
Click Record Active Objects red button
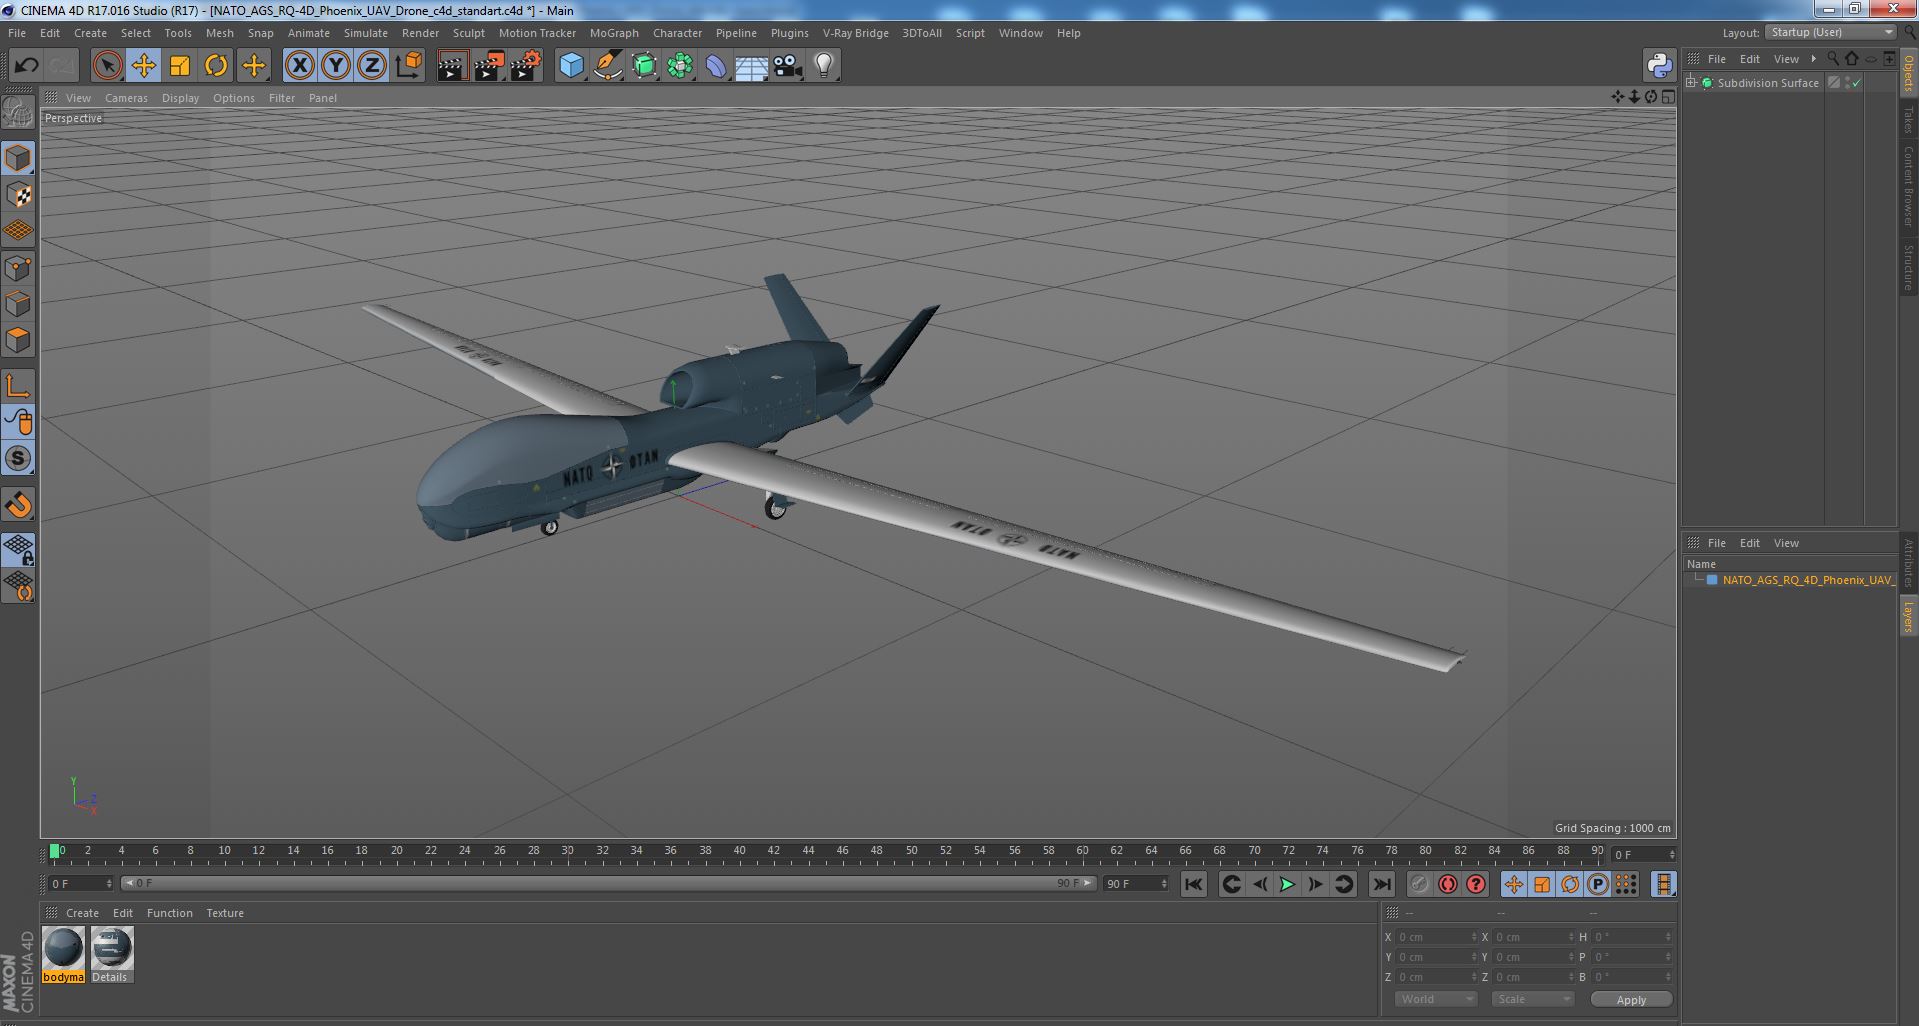[x=1447, y=884]
